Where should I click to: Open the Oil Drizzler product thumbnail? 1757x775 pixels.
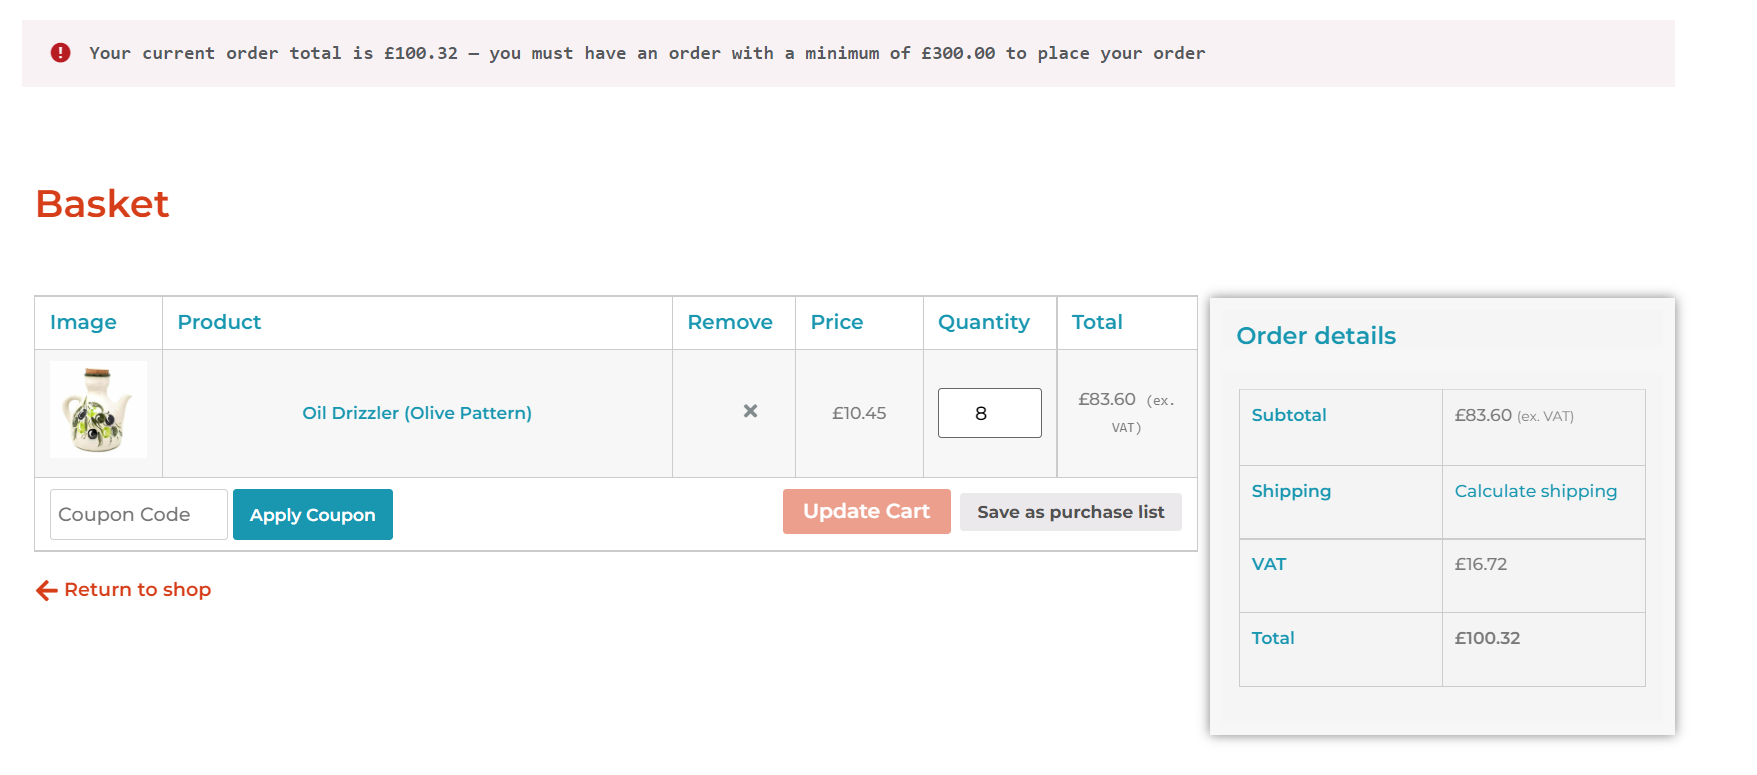(98, 410)
